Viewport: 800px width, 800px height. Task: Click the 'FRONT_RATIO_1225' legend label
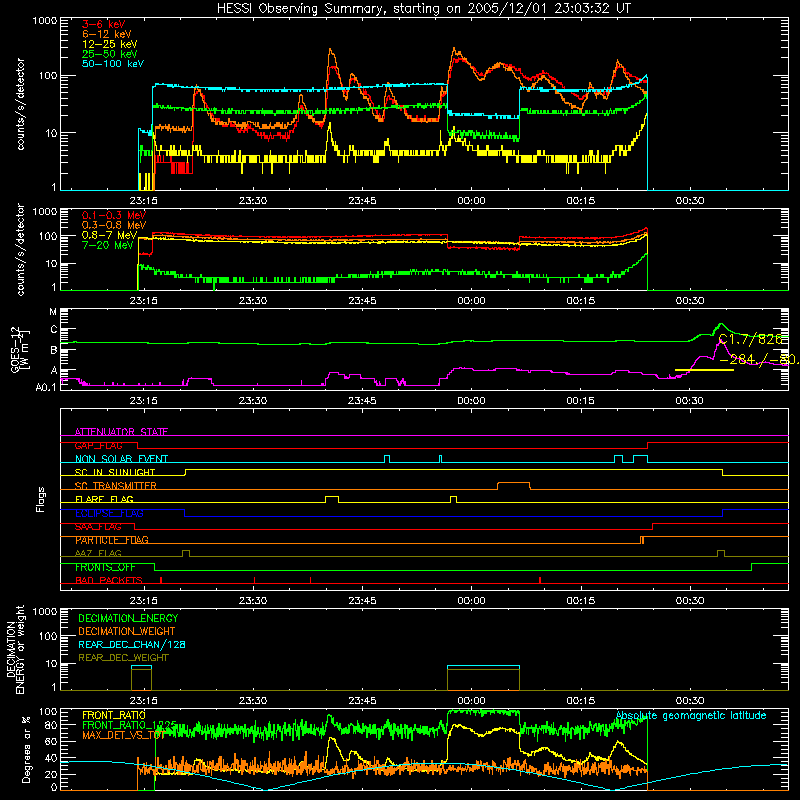point(129,725)
